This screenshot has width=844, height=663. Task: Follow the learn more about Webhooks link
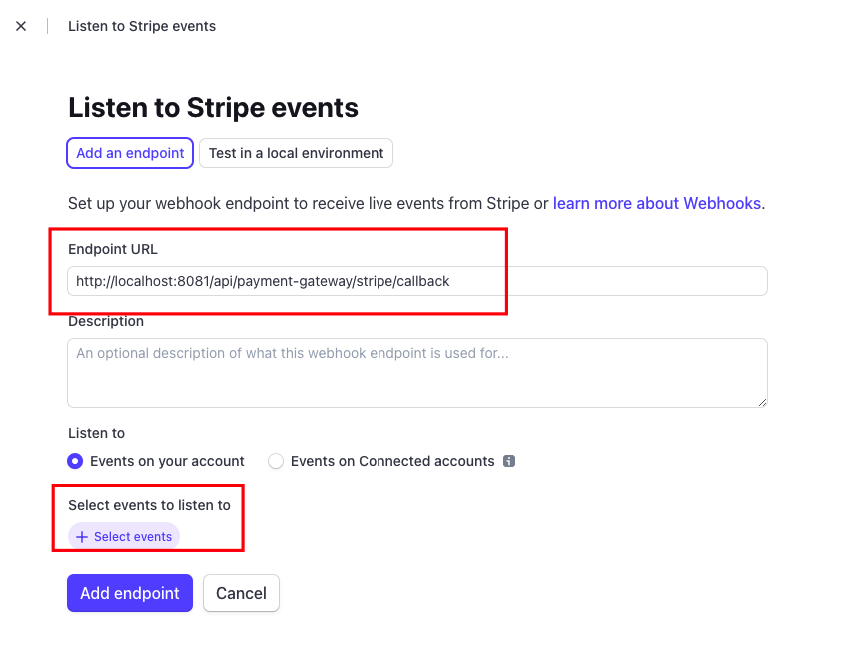click(x=657, y=203)
